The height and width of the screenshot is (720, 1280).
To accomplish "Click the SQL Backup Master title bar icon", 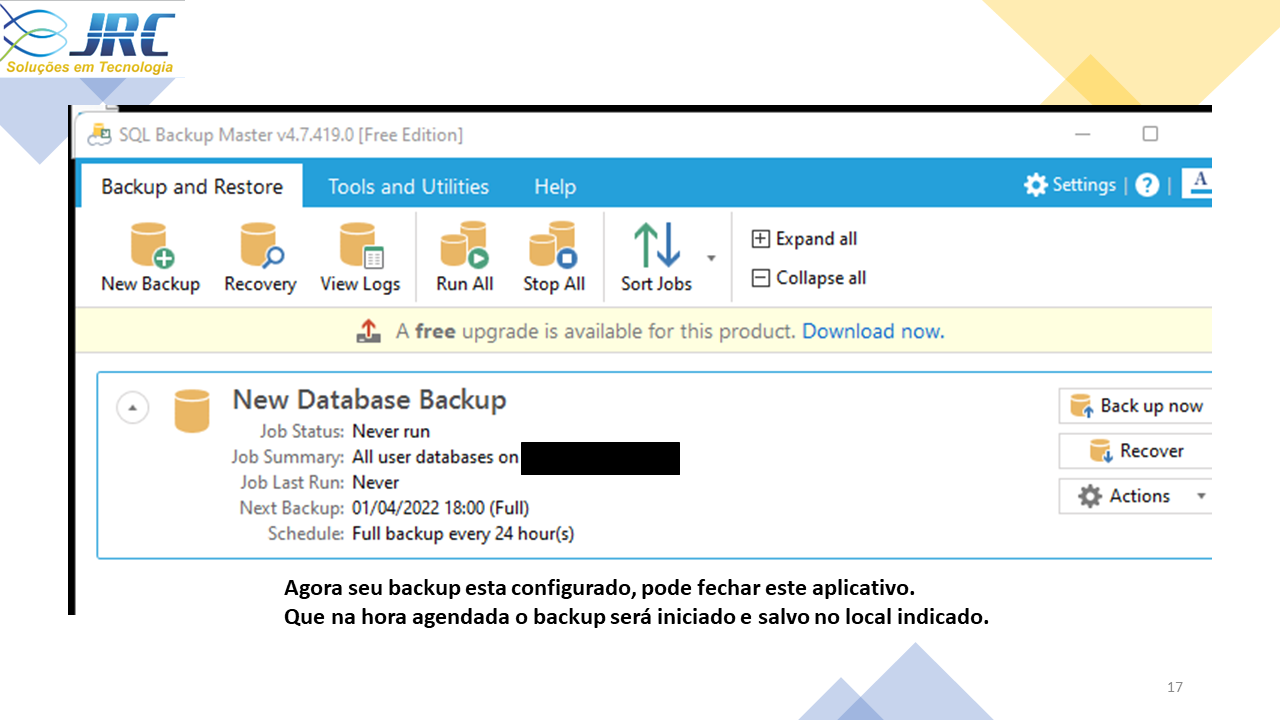I will coord(99,134).
